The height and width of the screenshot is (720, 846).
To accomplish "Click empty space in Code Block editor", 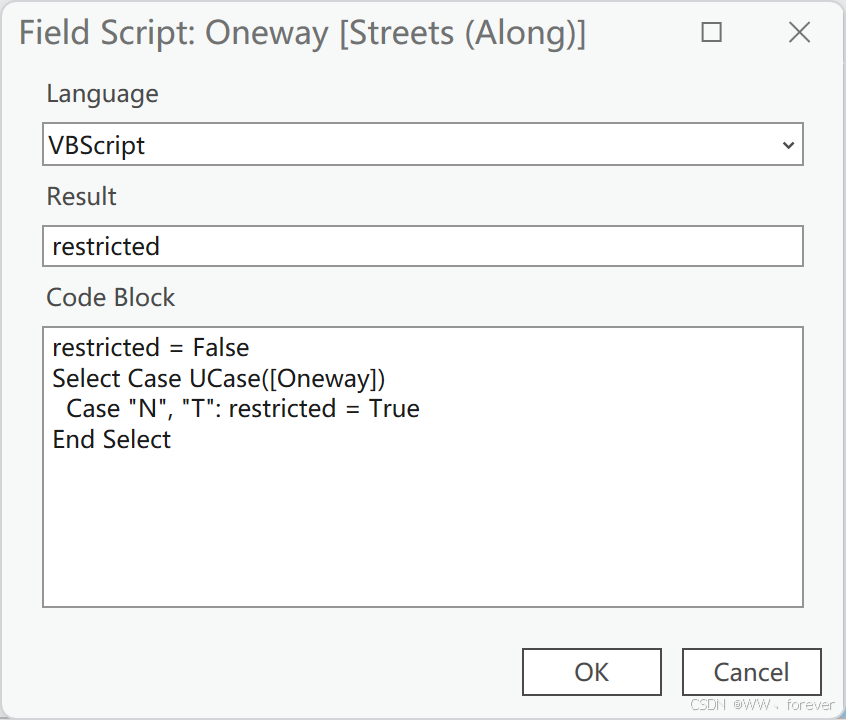I will click(422, 529).
